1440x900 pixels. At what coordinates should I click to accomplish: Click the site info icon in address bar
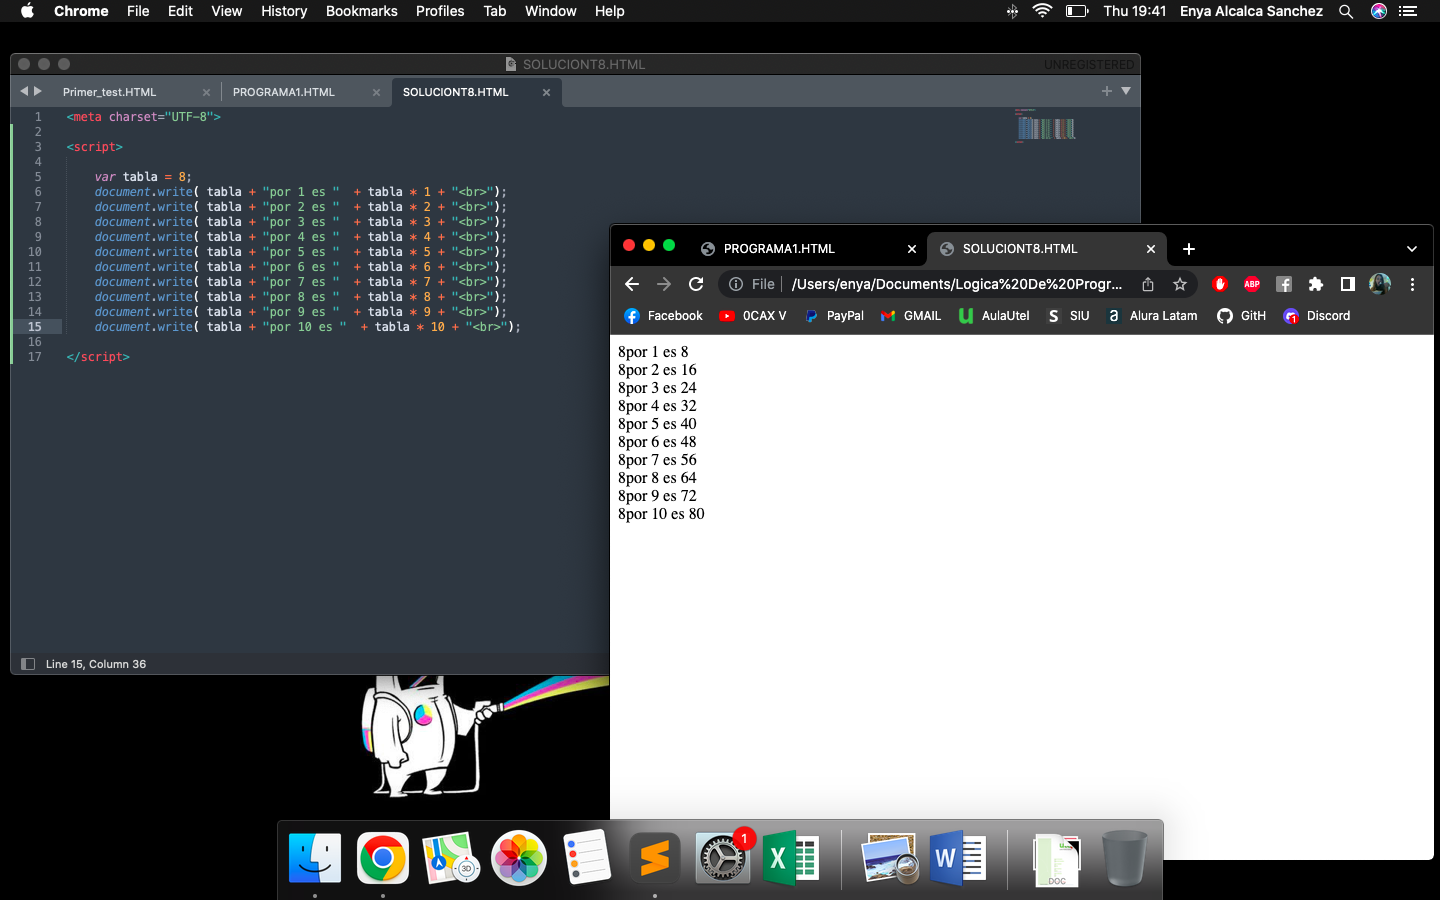tap(736, 284)
